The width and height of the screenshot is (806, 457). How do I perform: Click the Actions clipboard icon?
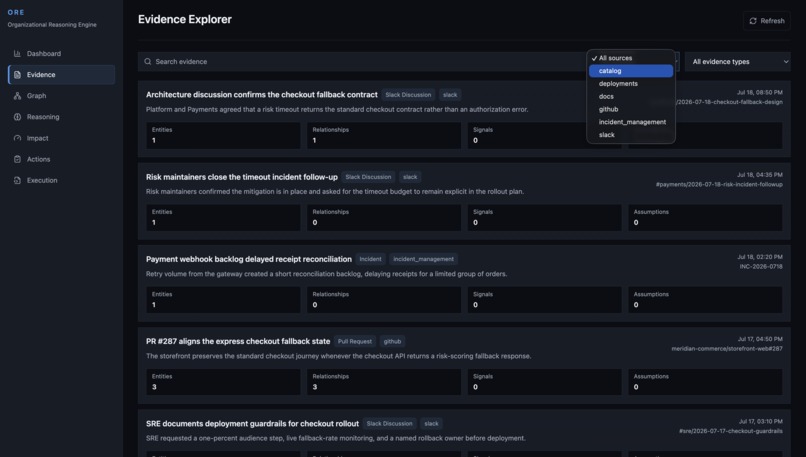17,159
